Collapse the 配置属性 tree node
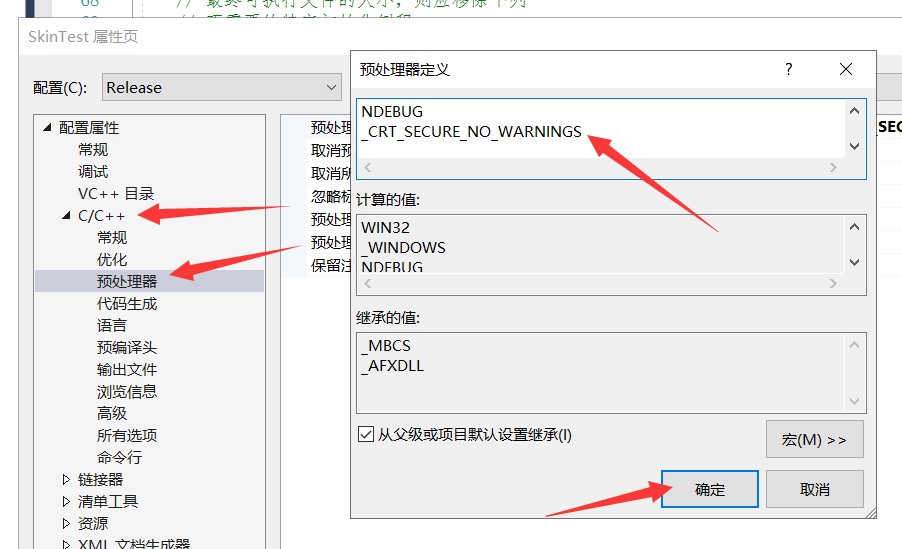Viewport: 902px width, 549px height. coord(47,127)
